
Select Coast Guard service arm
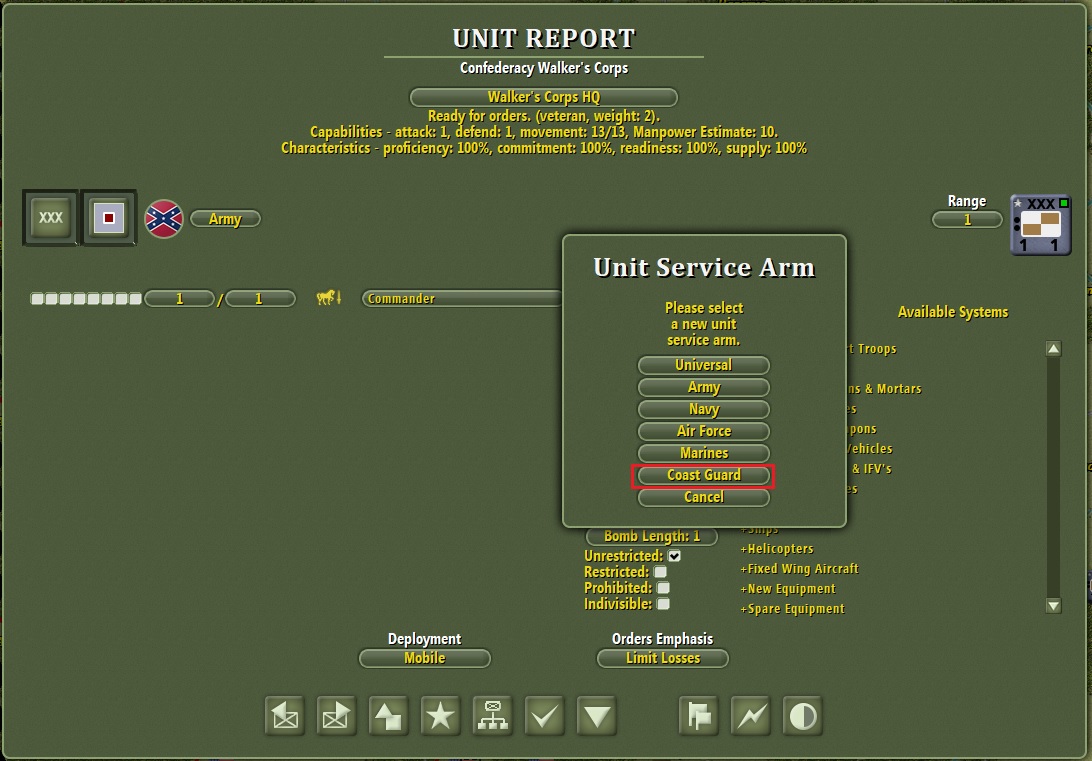703,475
